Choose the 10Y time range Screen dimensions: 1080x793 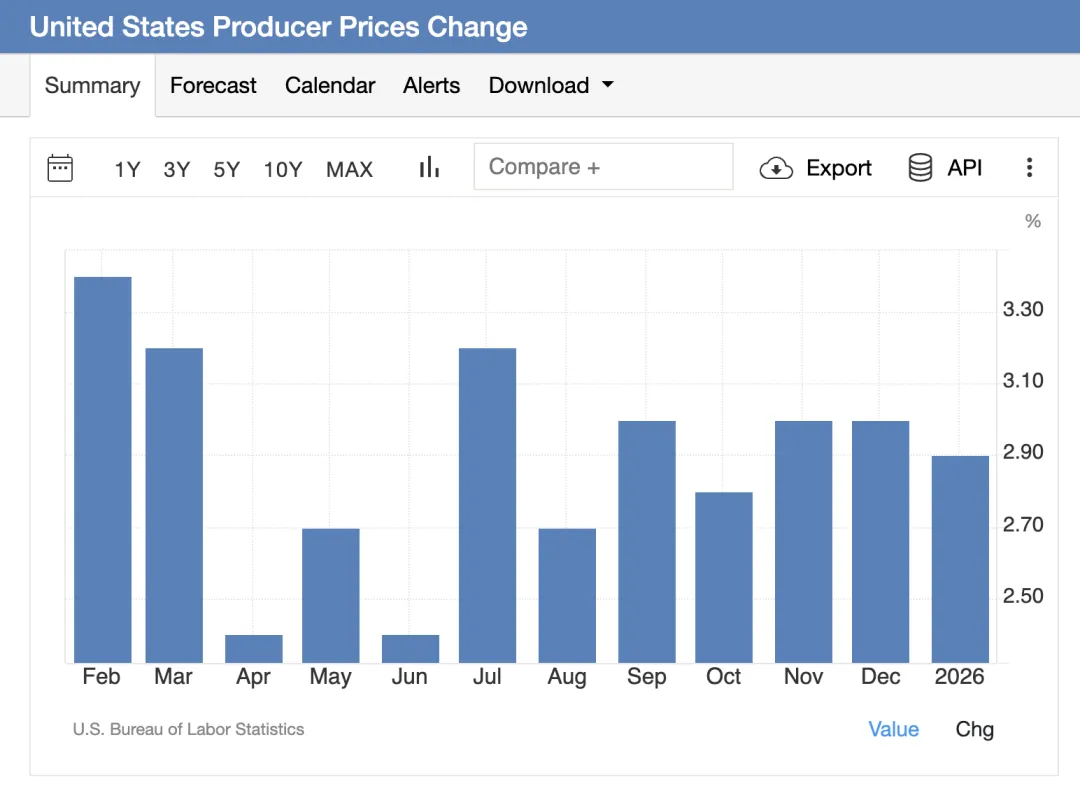[x=283, y=170]
